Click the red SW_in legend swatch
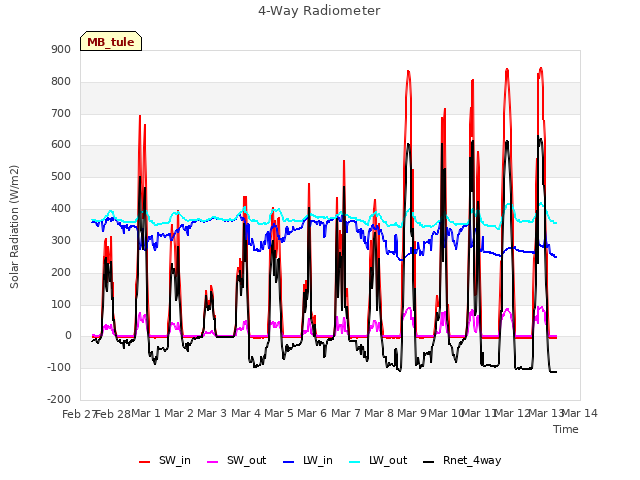Image resolution: width=640 pixels, height=480 pixels. coord(144,462)
